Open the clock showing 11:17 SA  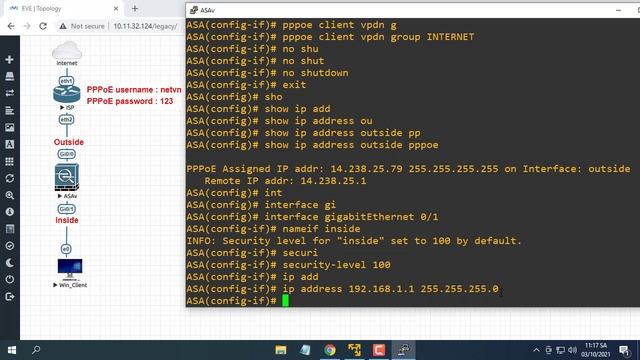click(x=596, y=350)
